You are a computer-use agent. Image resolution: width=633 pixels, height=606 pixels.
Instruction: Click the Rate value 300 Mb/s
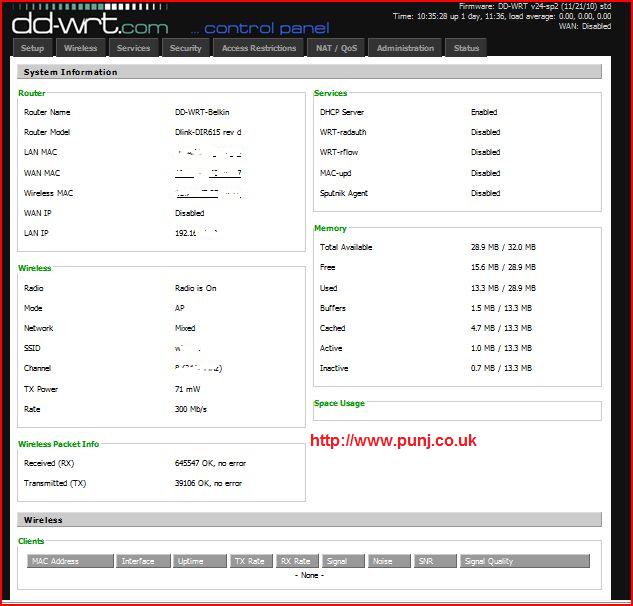pos(191,409)
